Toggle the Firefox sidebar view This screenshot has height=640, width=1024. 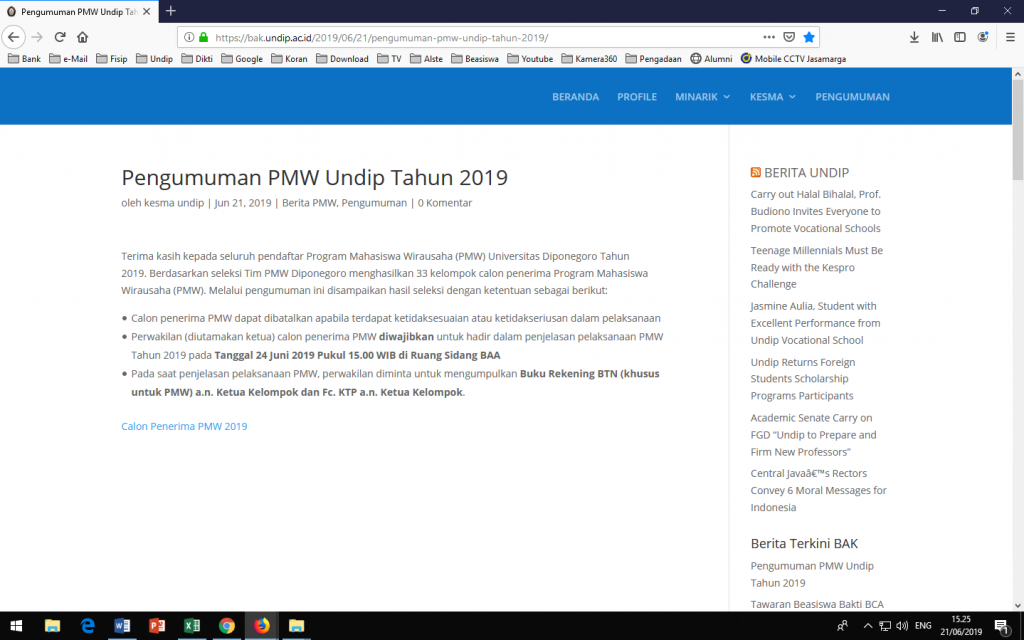pyautogui.click(x=960, y=37)
